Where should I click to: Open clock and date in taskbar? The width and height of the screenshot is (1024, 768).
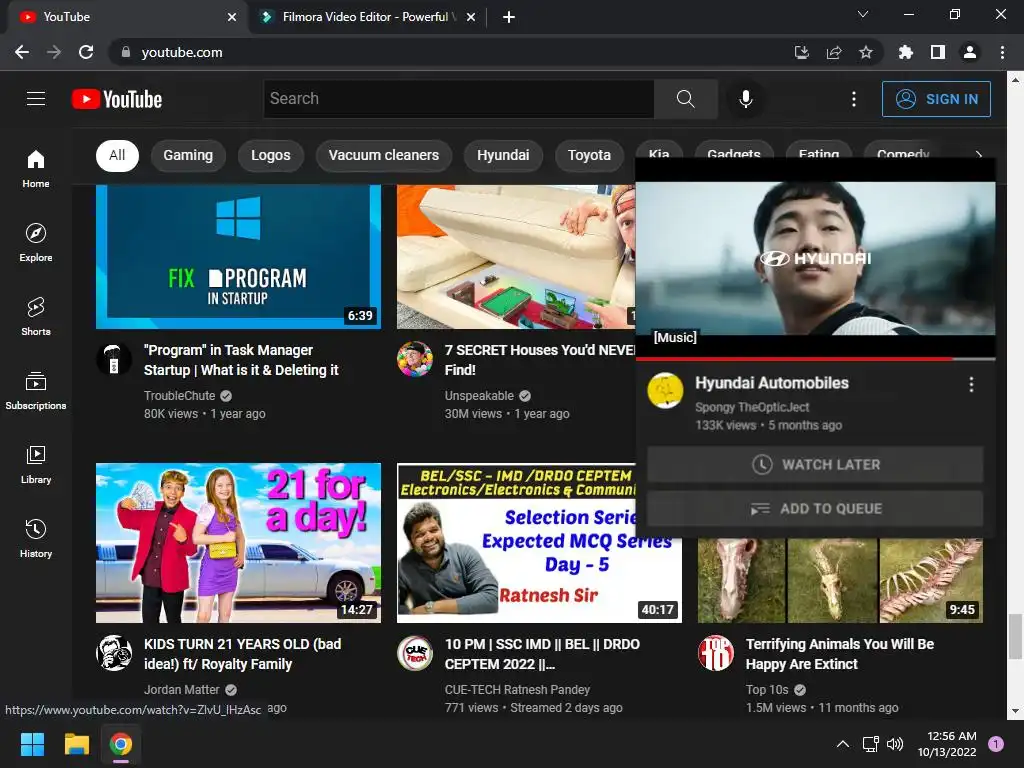[x=947, y=744]
